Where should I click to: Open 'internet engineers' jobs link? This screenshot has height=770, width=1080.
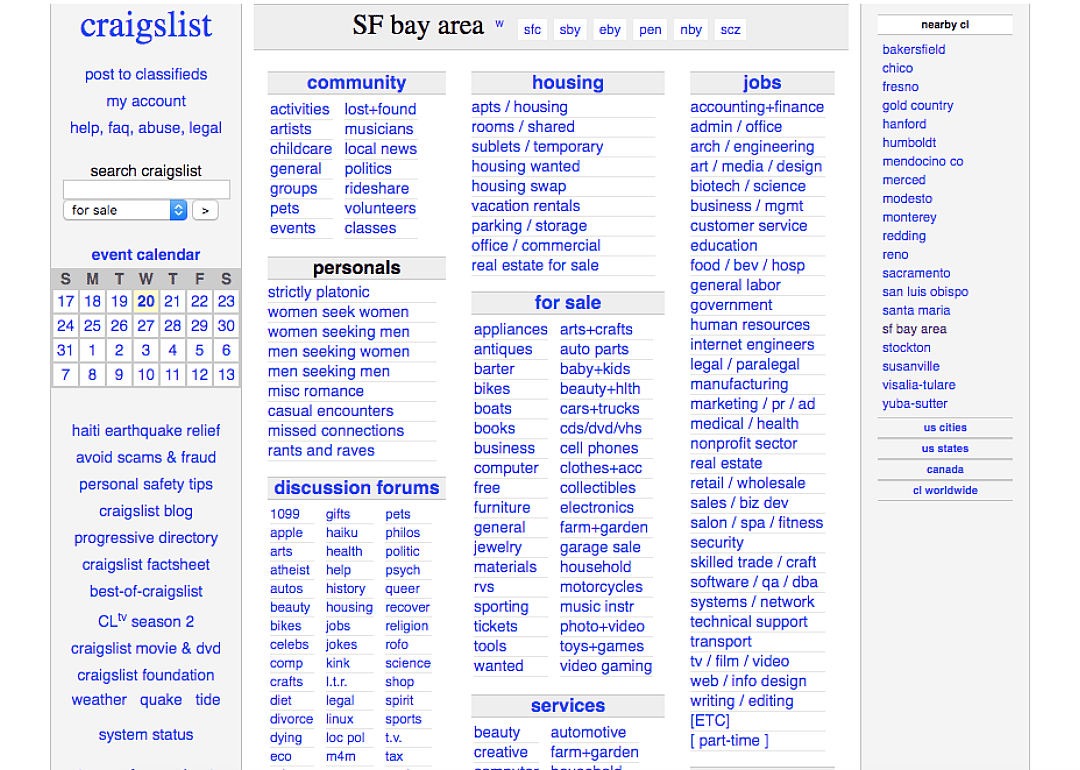[x=752, y=344]
